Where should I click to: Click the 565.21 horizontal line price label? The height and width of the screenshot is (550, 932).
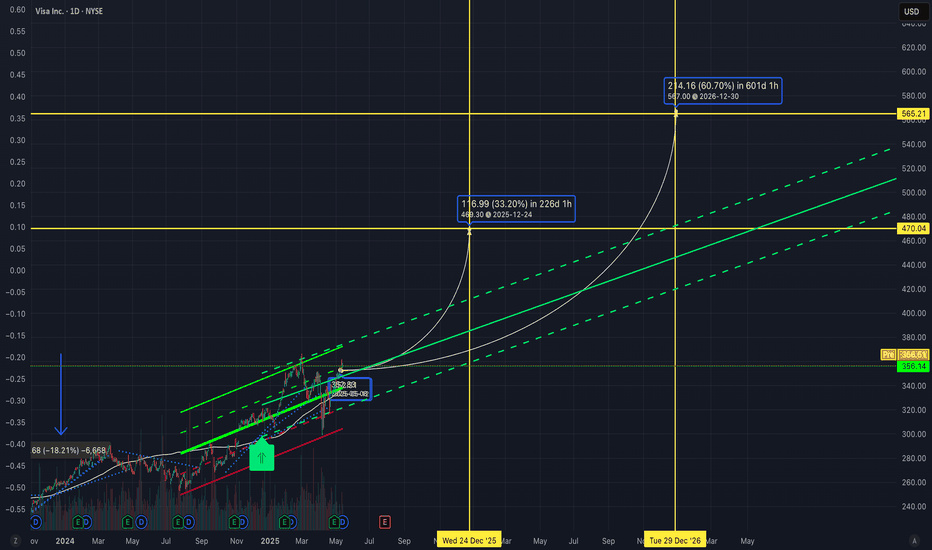click(913, 114)
